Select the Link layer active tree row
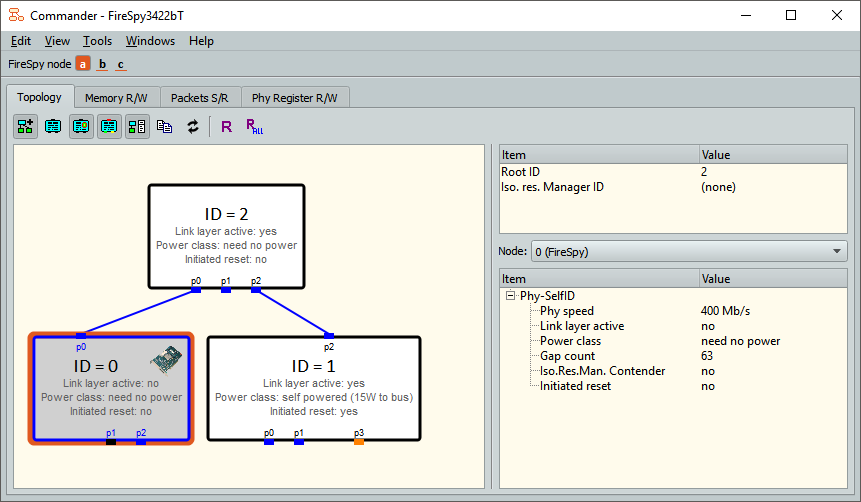This screenshot has width=861, height=502. tap(673, 326)
